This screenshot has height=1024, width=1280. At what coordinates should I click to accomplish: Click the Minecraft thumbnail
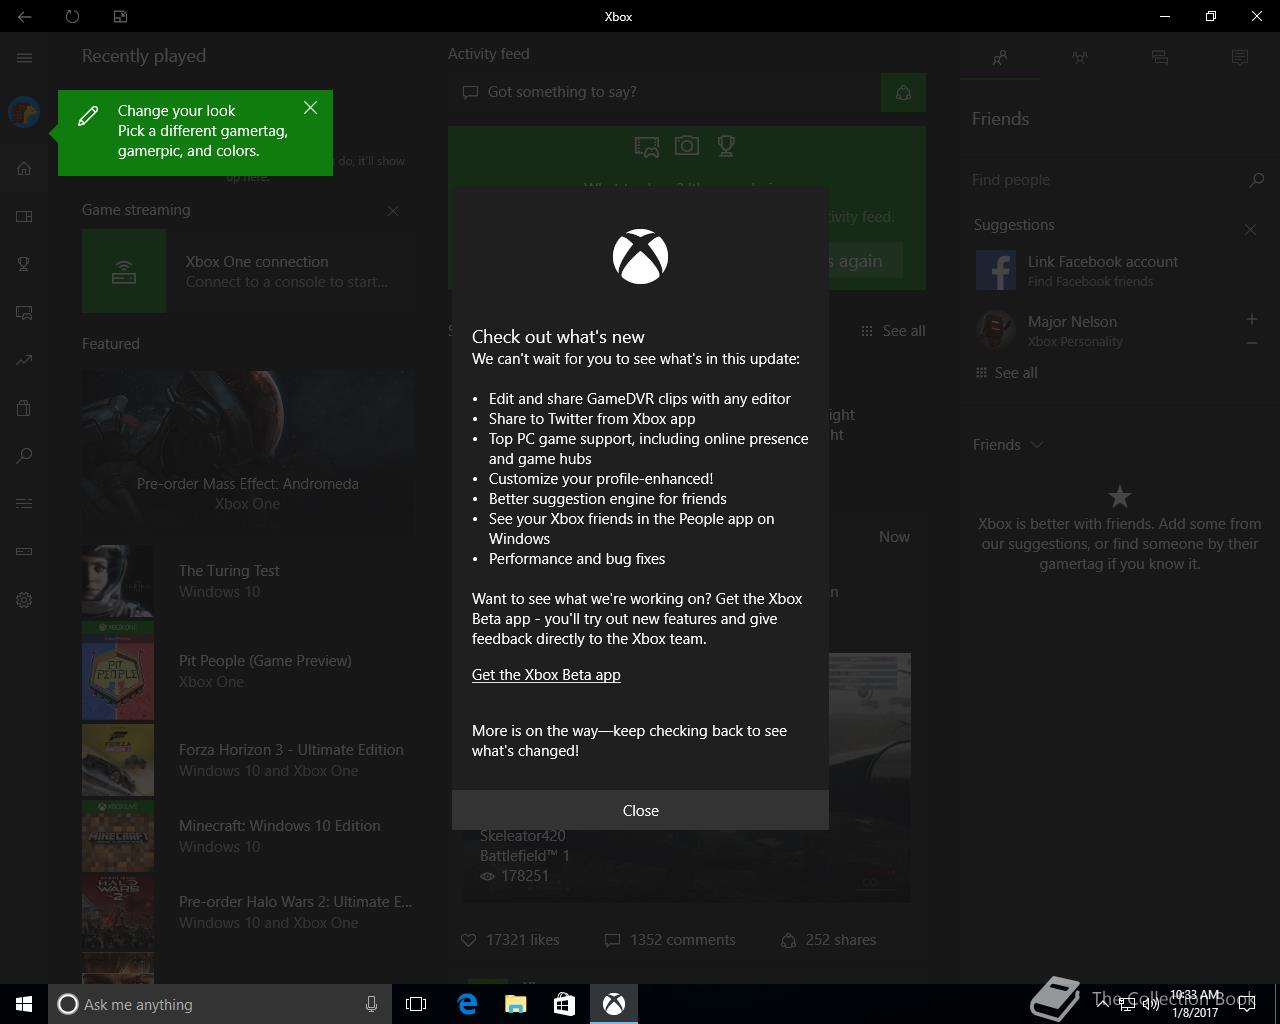pyautogui.click(x=118, y=836)
